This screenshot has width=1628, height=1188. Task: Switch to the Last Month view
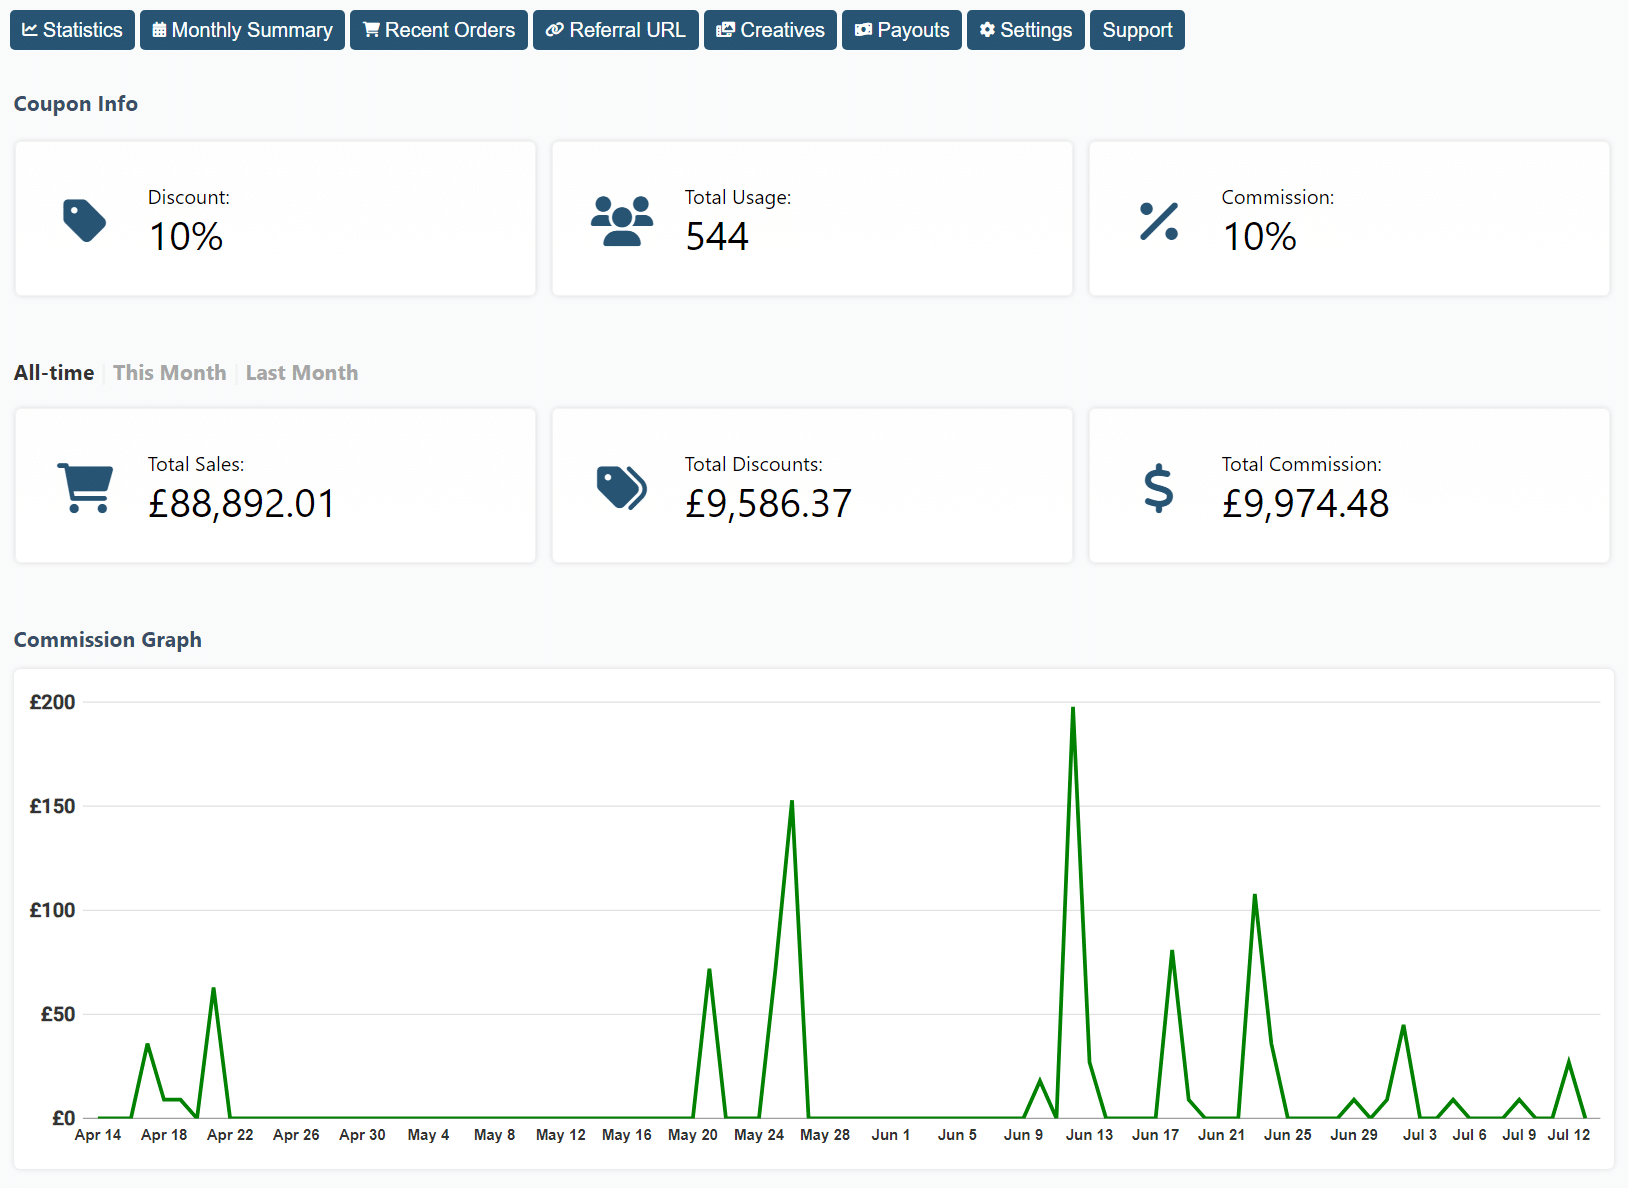(x=301, y=372)
